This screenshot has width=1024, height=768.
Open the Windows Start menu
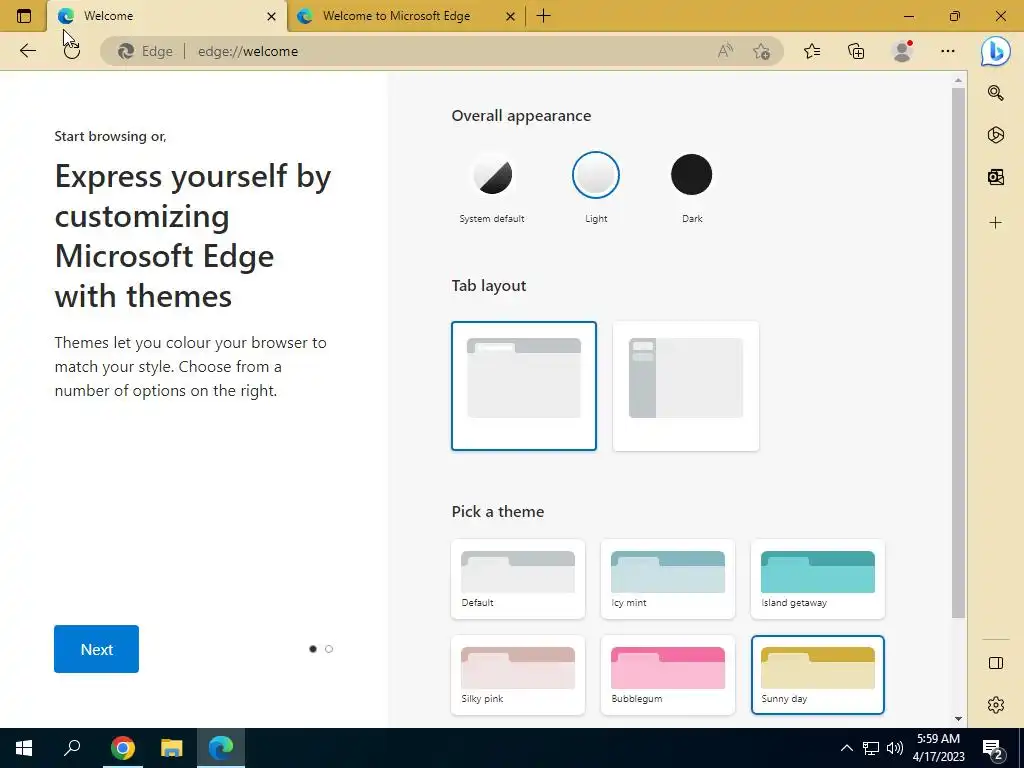[24, 748]
